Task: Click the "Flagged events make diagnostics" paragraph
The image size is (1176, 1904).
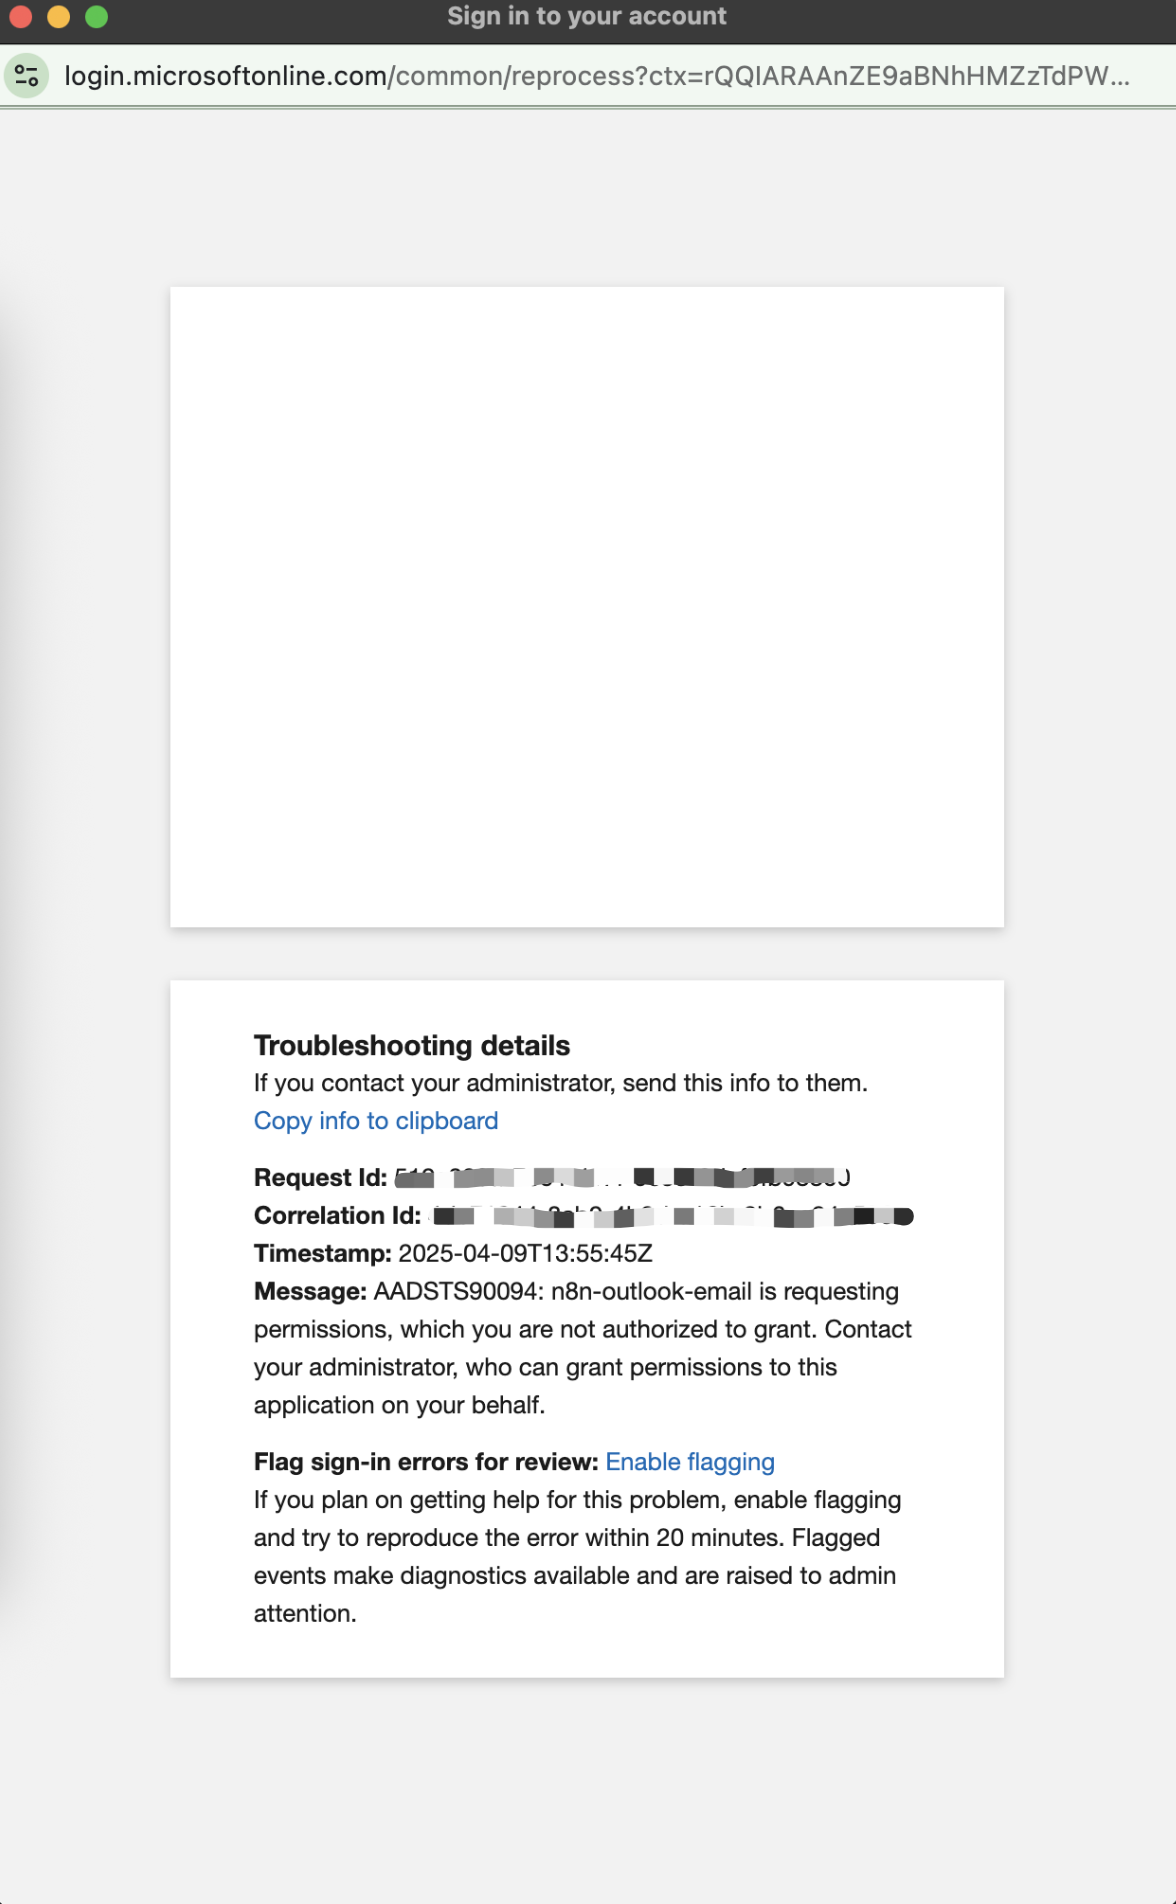Action: [576, 1556]
